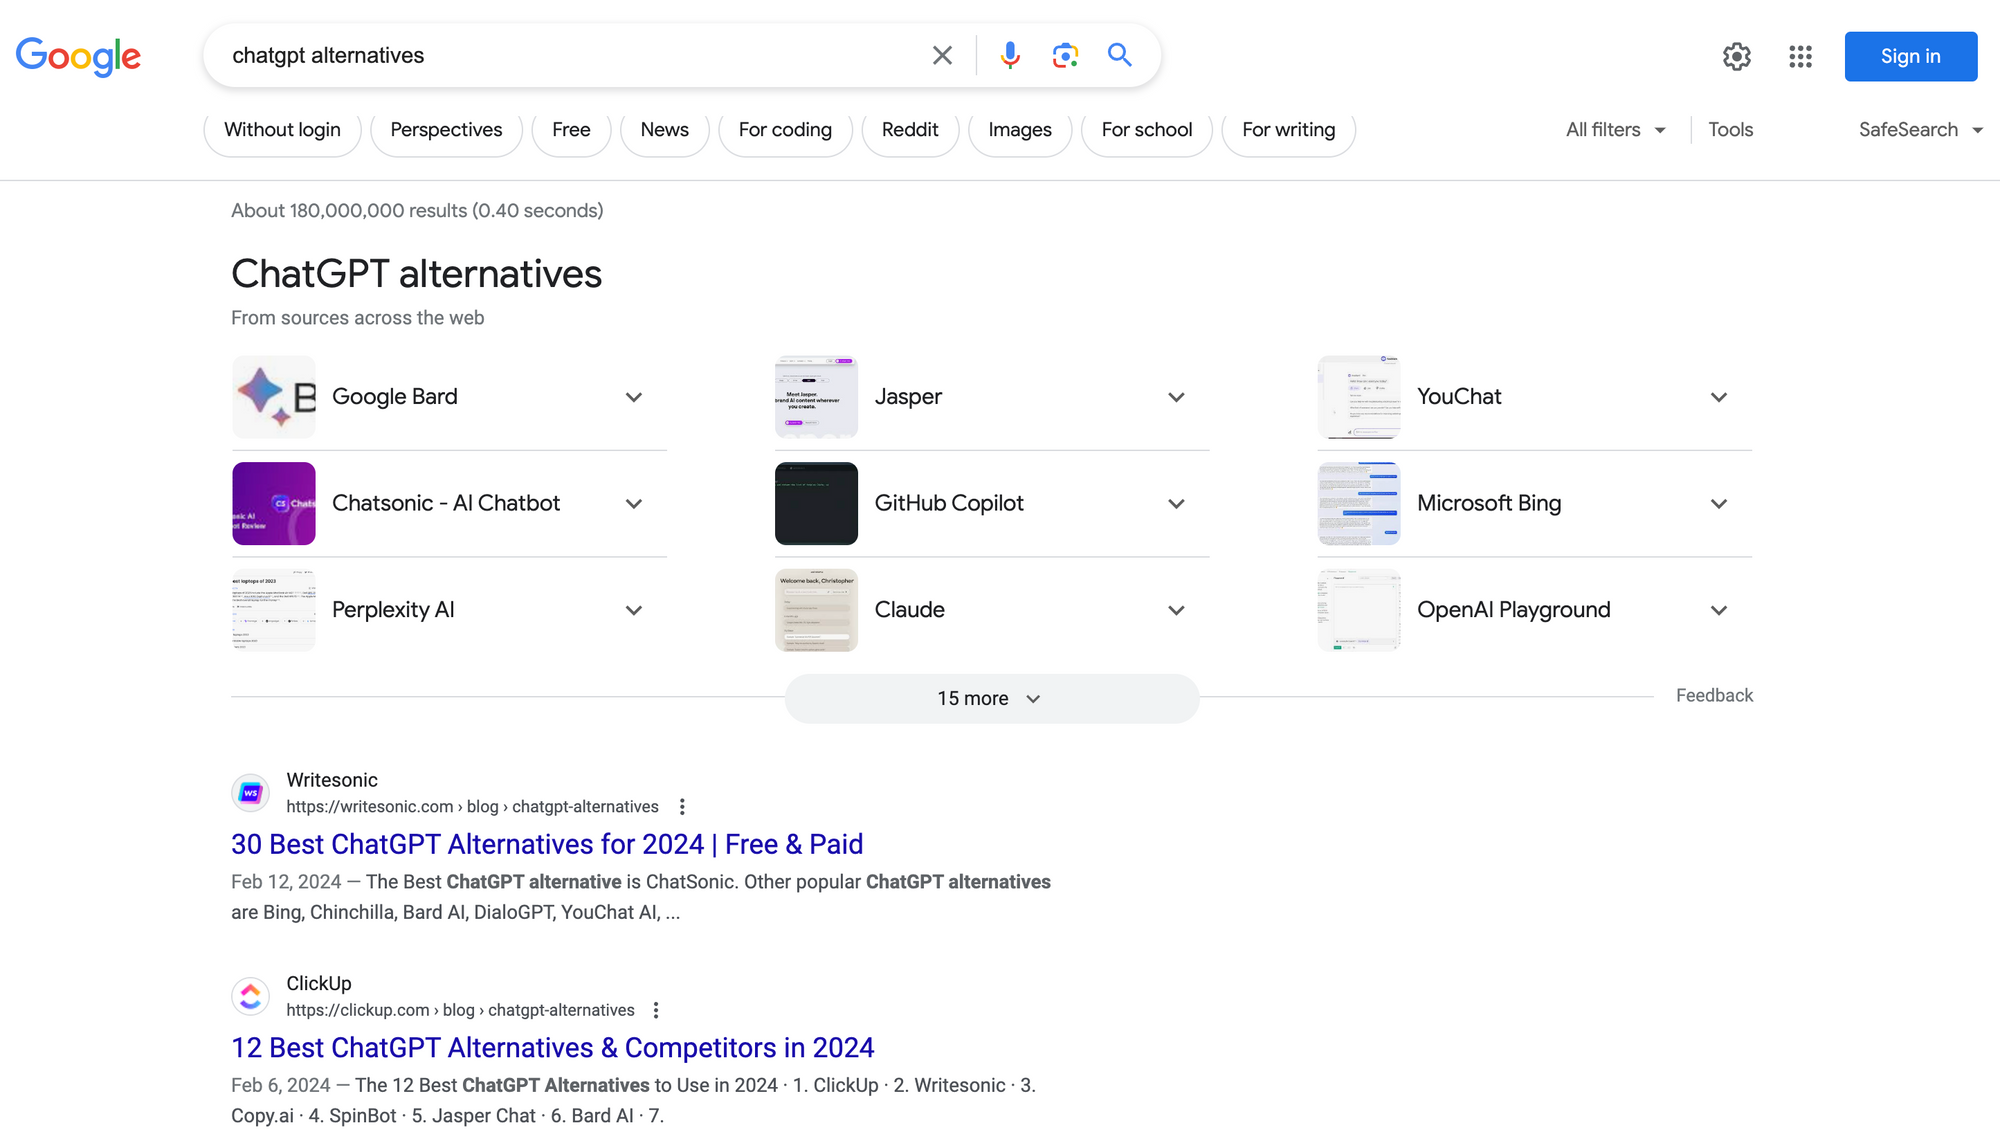The height and width of the screenshot is (1136, 2000).
Task: Open the SafeSearch dropdown
Action: click(x=1919, y=129)
